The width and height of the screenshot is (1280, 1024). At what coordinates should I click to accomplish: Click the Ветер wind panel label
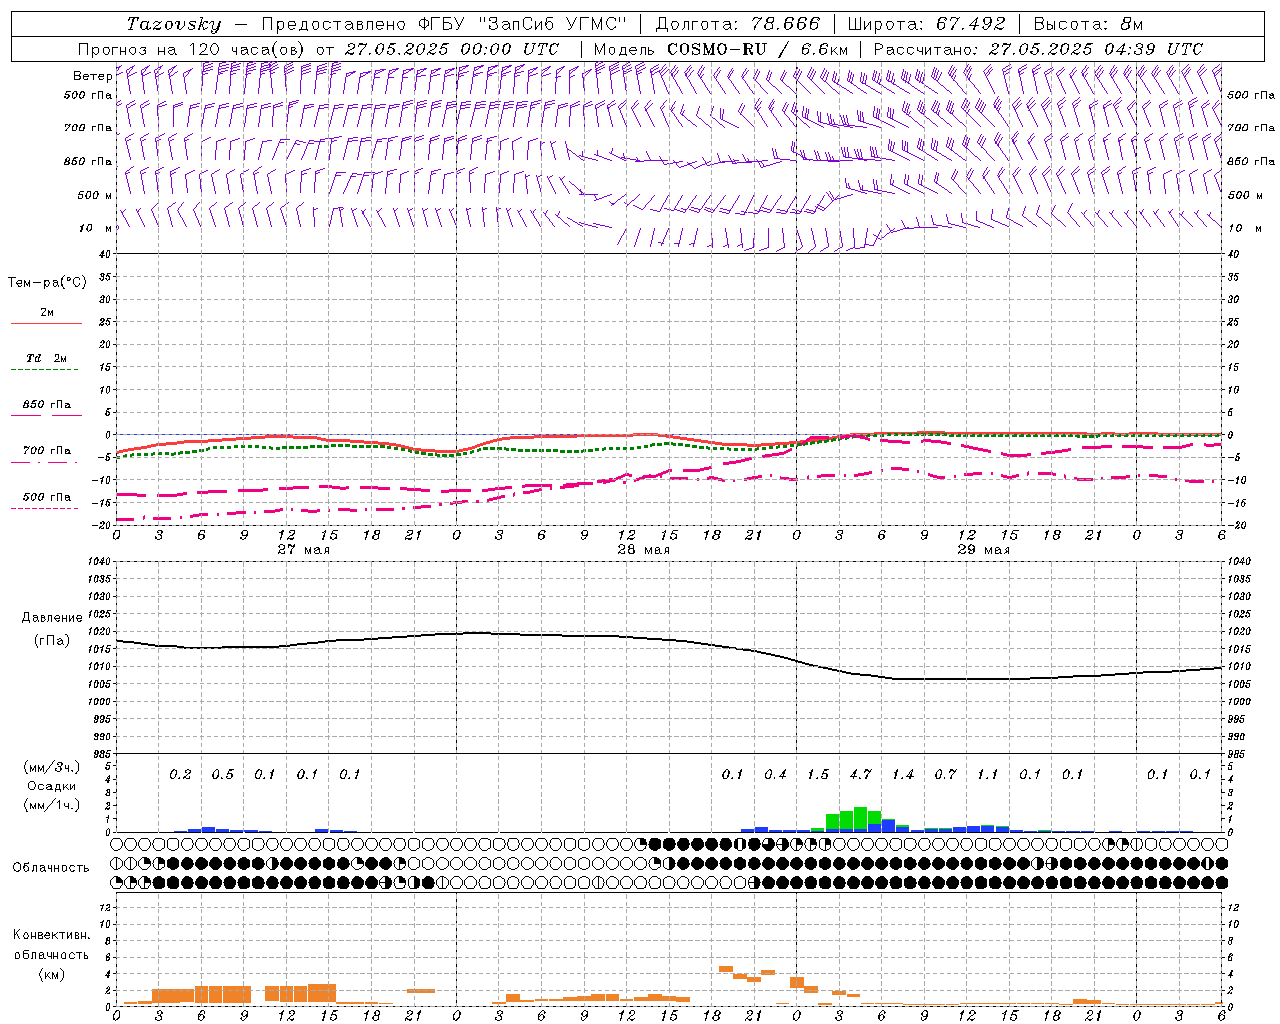point(92,76)
